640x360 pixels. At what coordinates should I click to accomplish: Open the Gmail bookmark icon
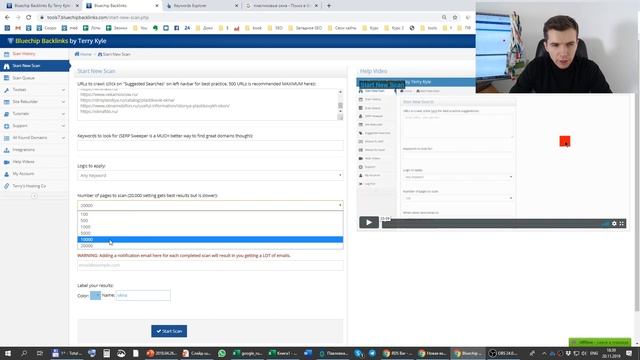click(18, 28)
